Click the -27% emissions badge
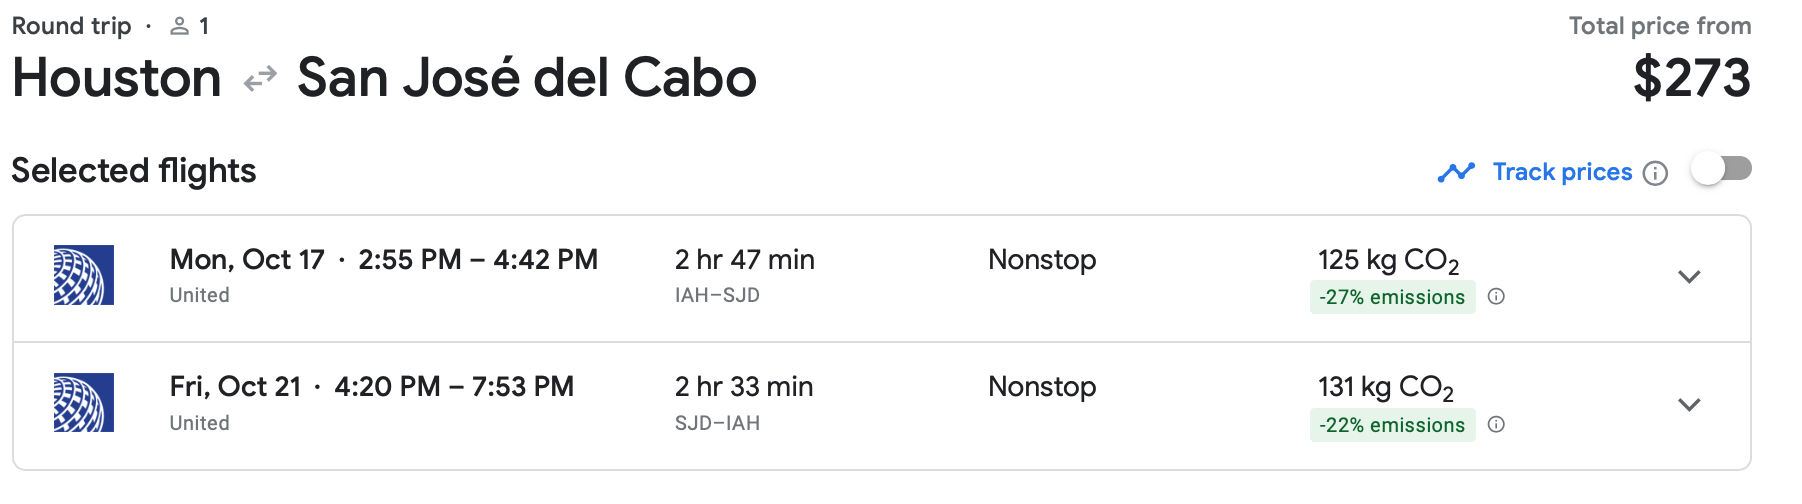This screenshot has height=504, width=1802. pyautogui.click(x=1392, y=297)
